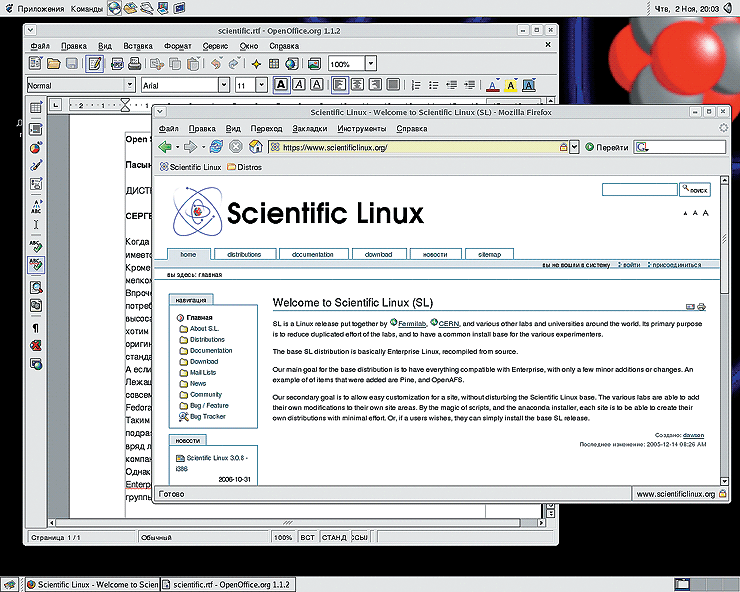Click website search input field

tap(639, 190)
